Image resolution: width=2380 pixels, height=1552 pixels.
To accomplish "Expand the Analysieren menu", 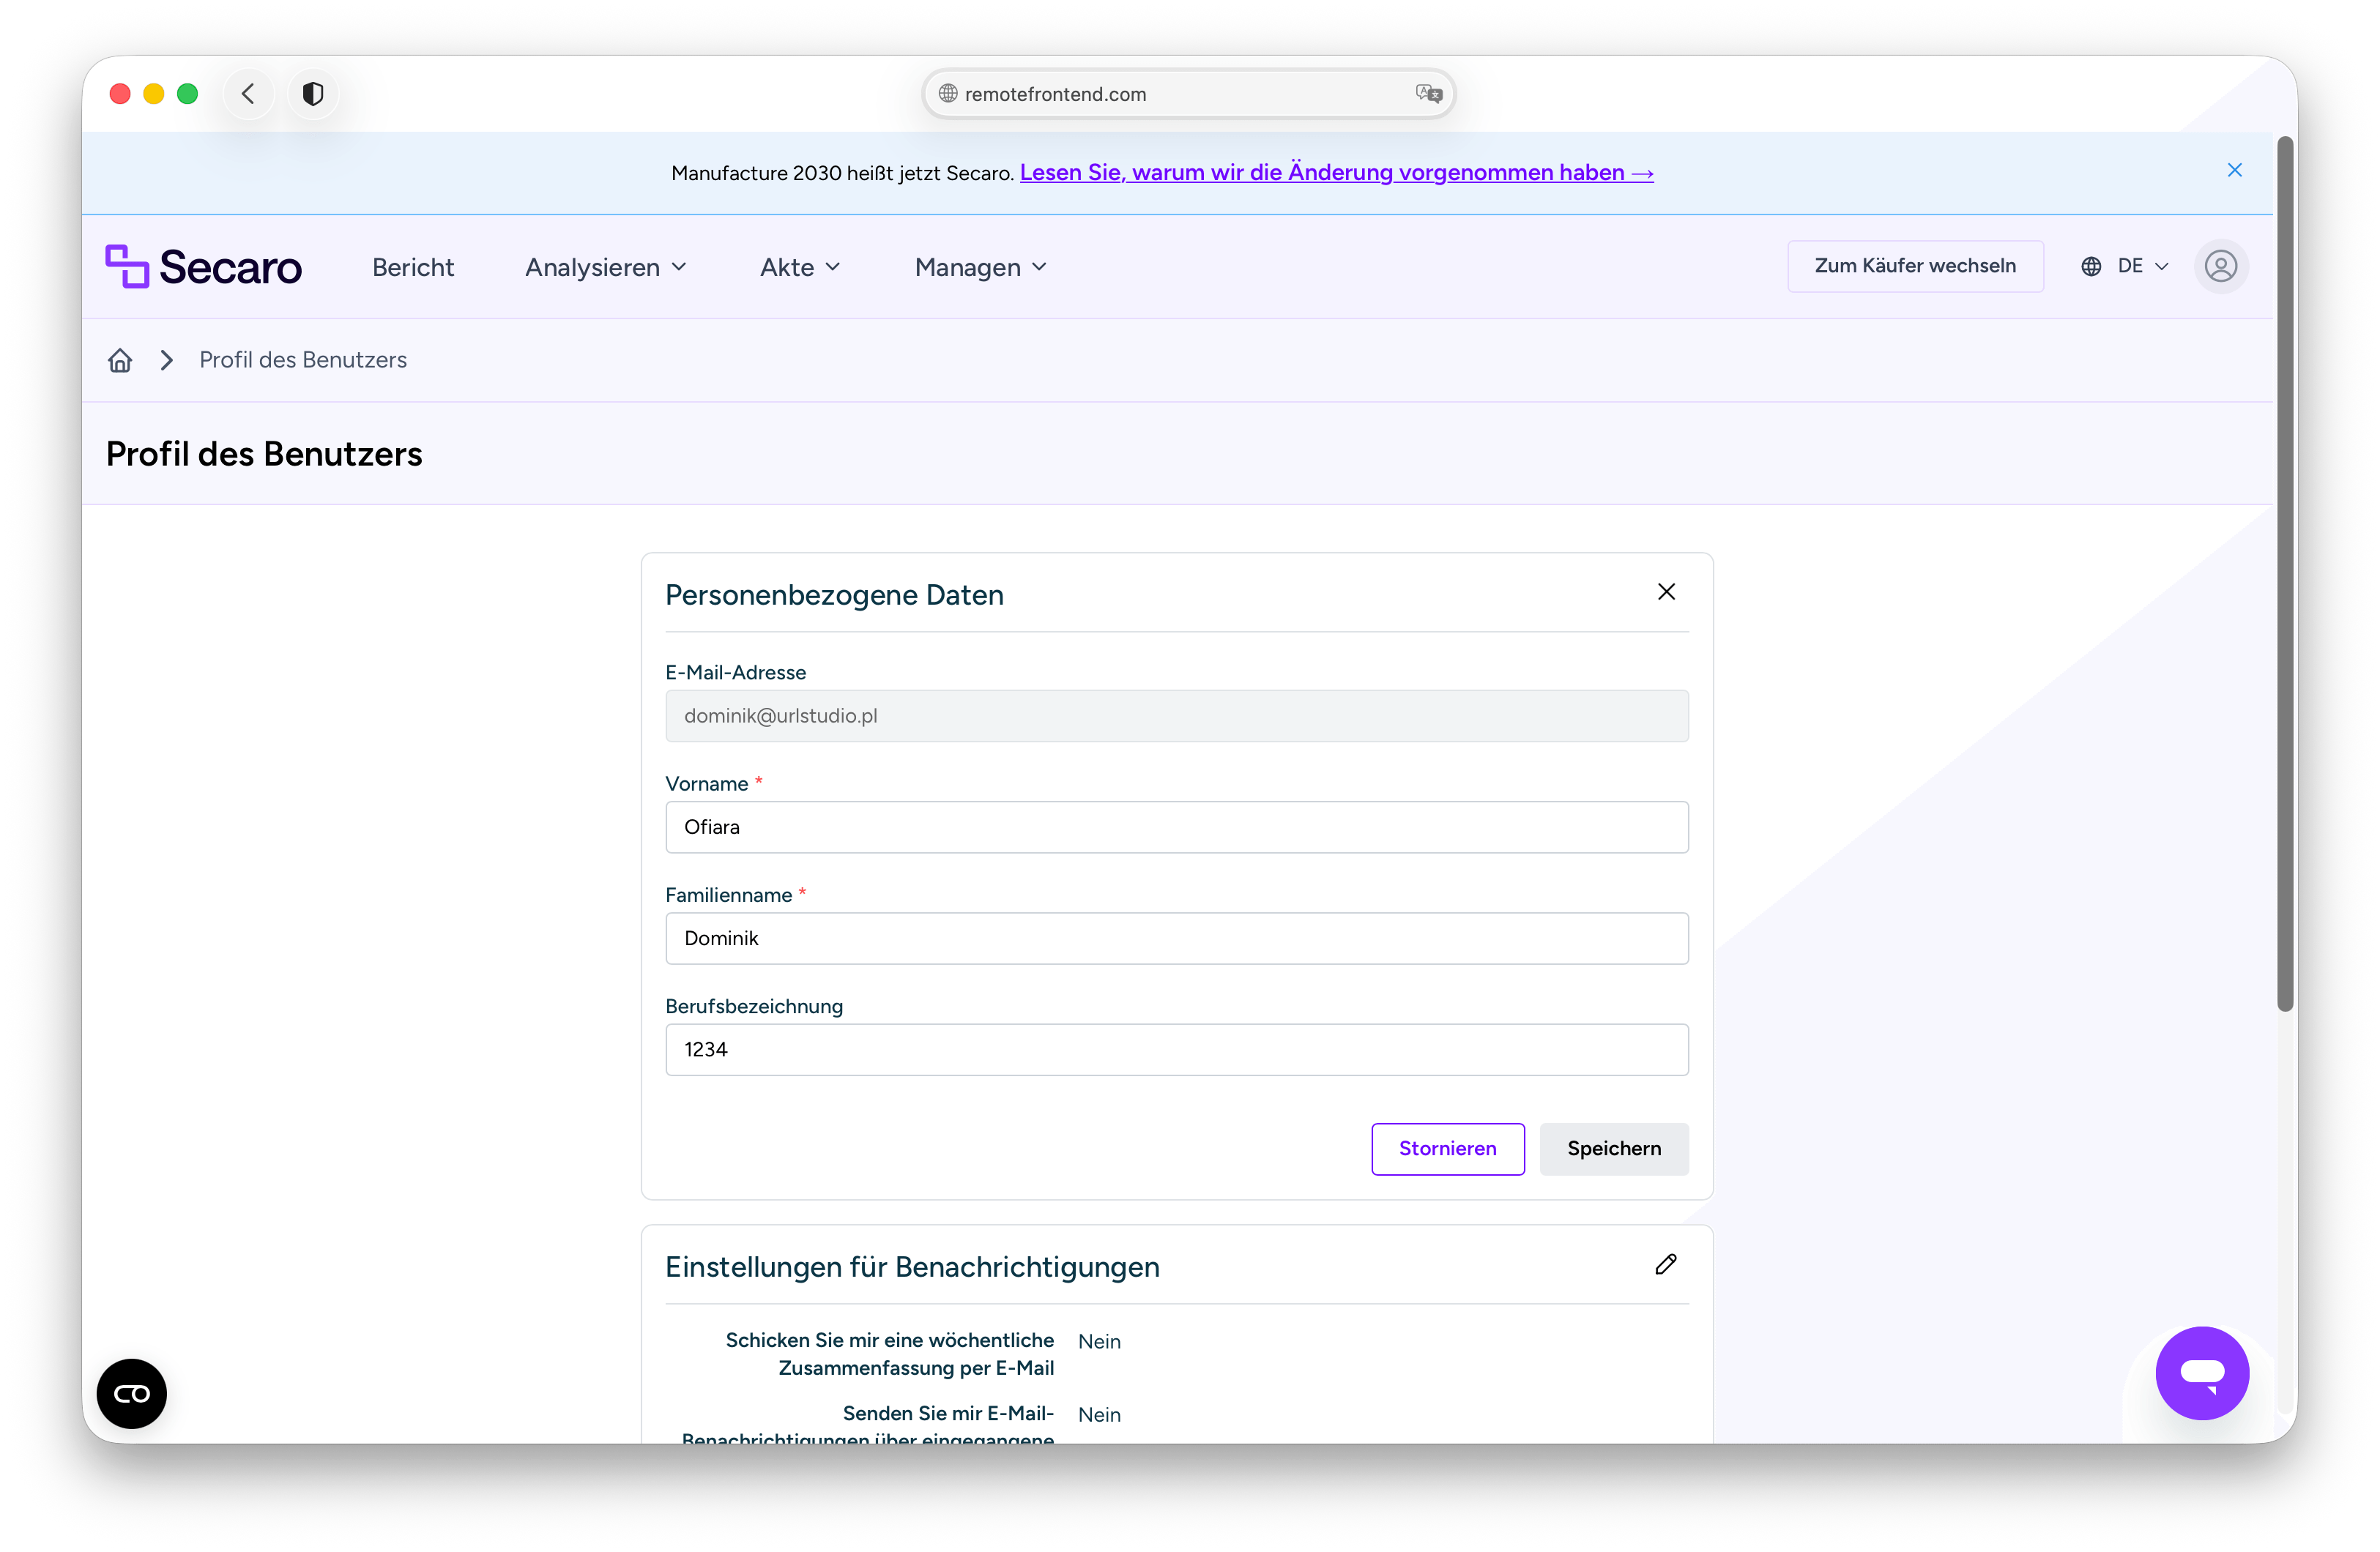I will click(x=606, y=268).
